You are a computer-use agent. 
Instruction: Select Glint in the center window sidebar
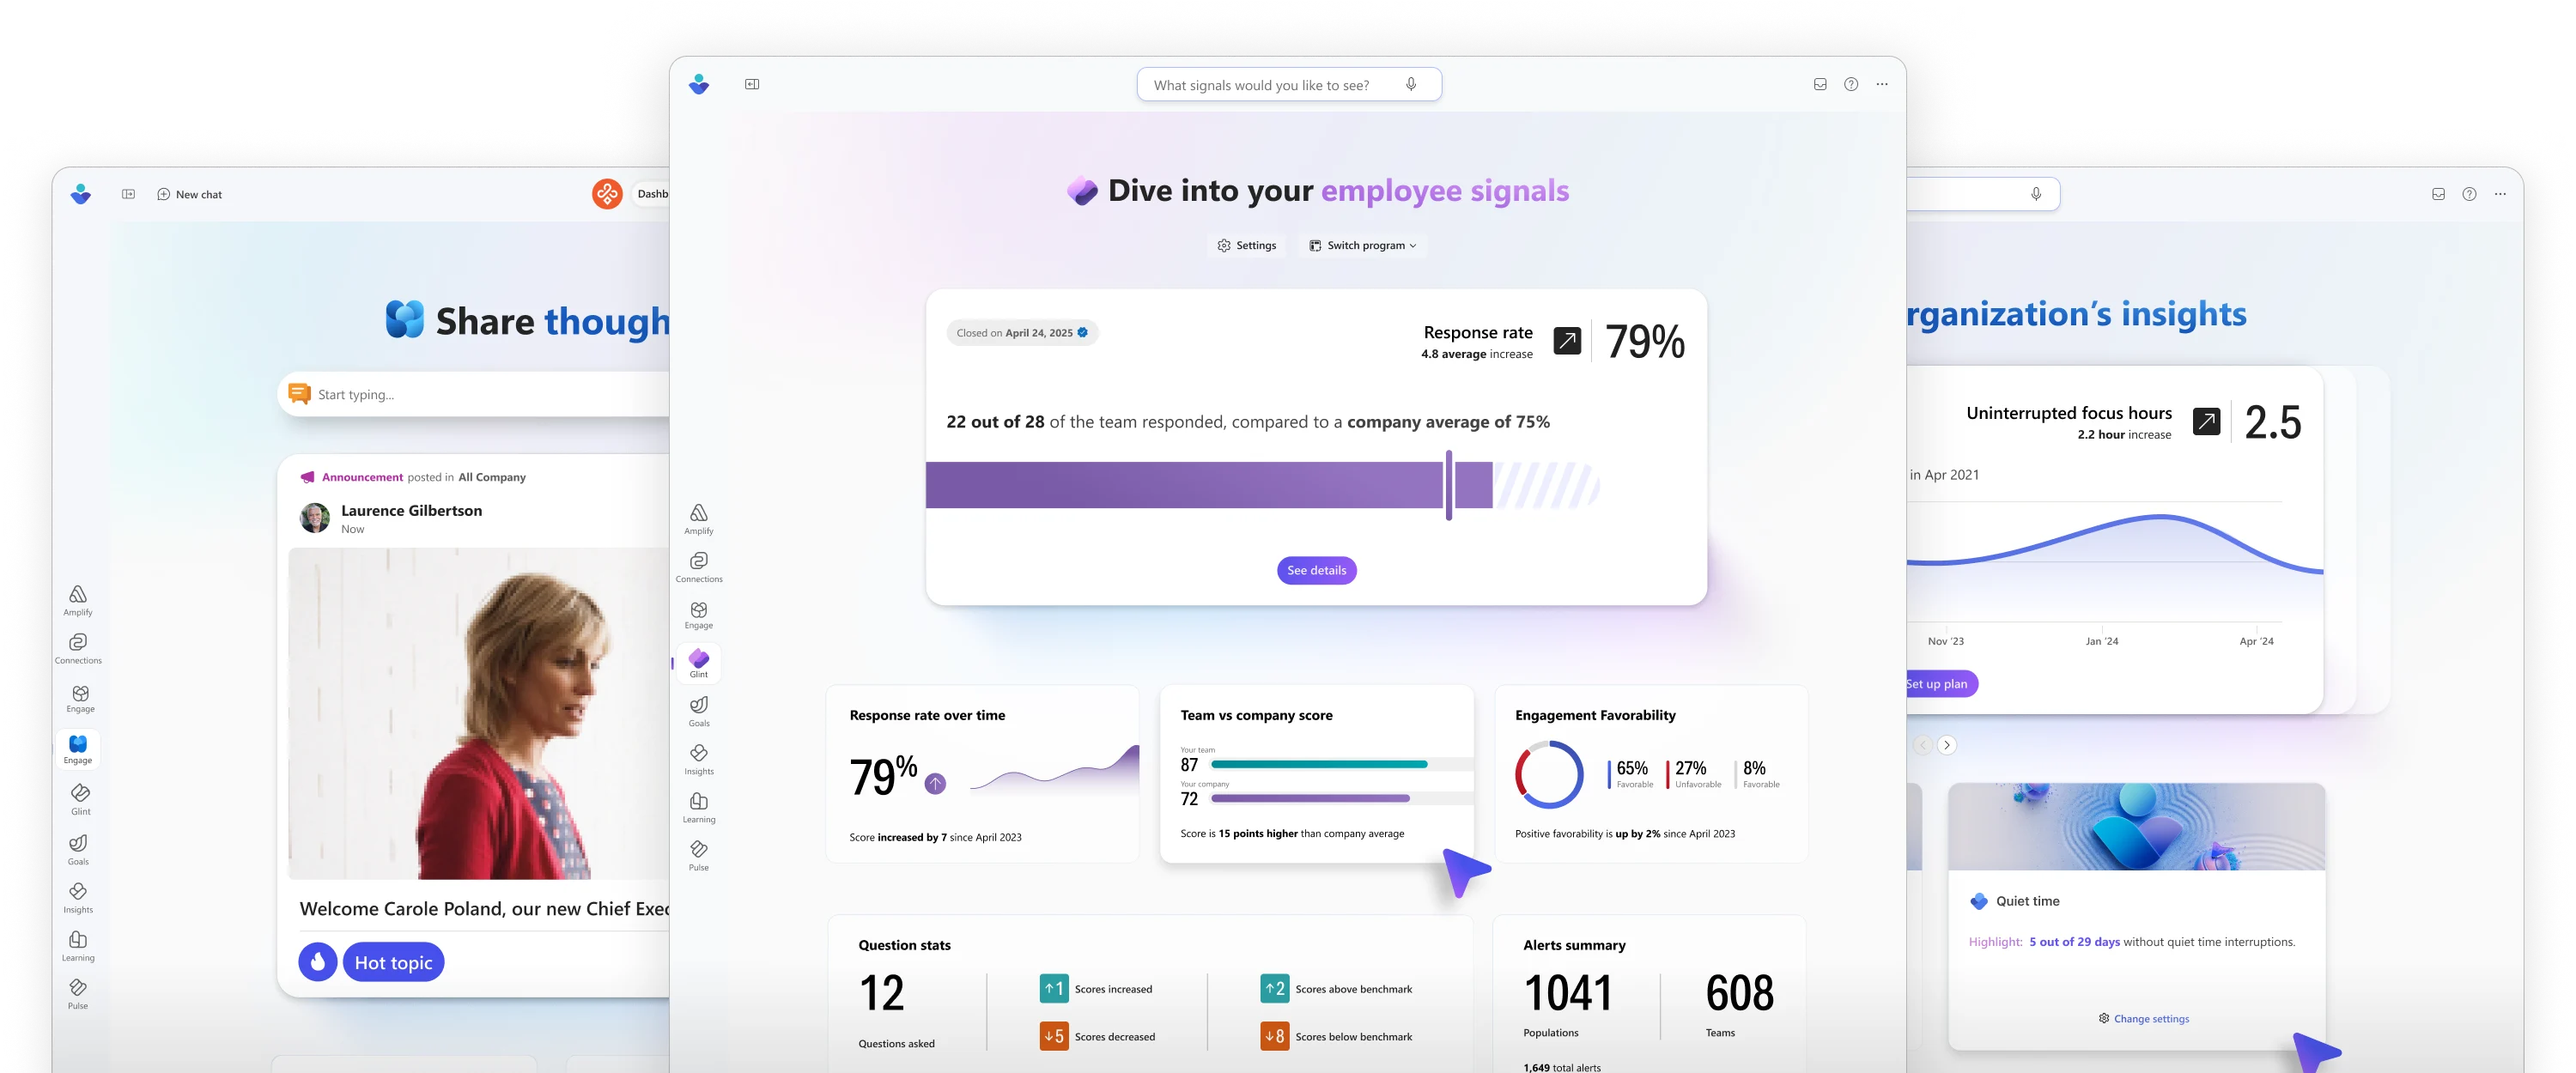click(699, 663)
